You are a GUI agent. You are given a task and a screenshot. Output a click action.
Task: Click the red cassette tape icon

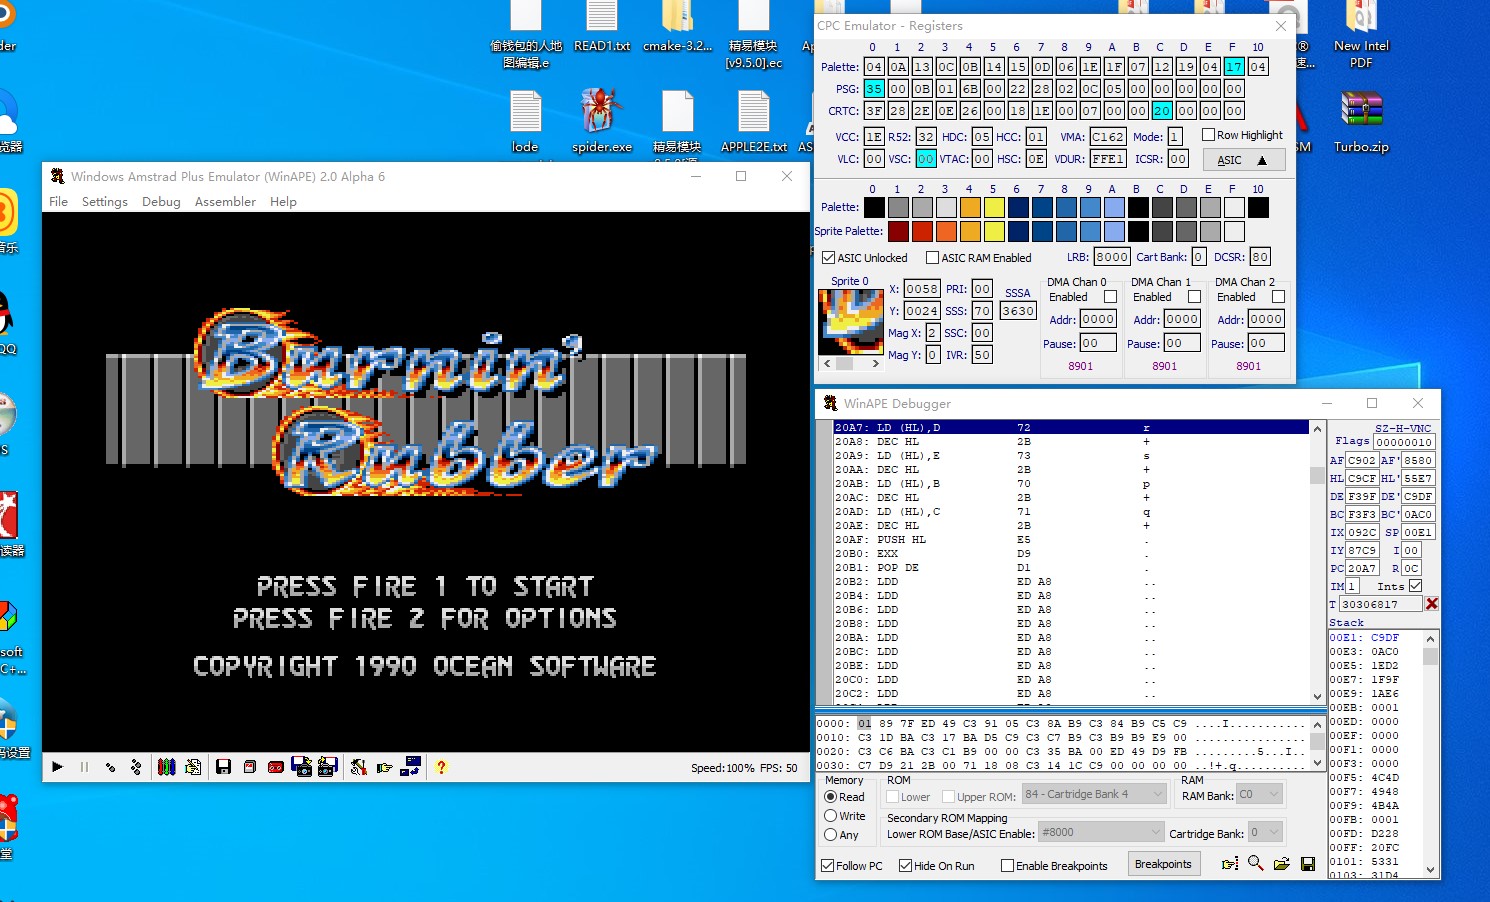(275, 767)
